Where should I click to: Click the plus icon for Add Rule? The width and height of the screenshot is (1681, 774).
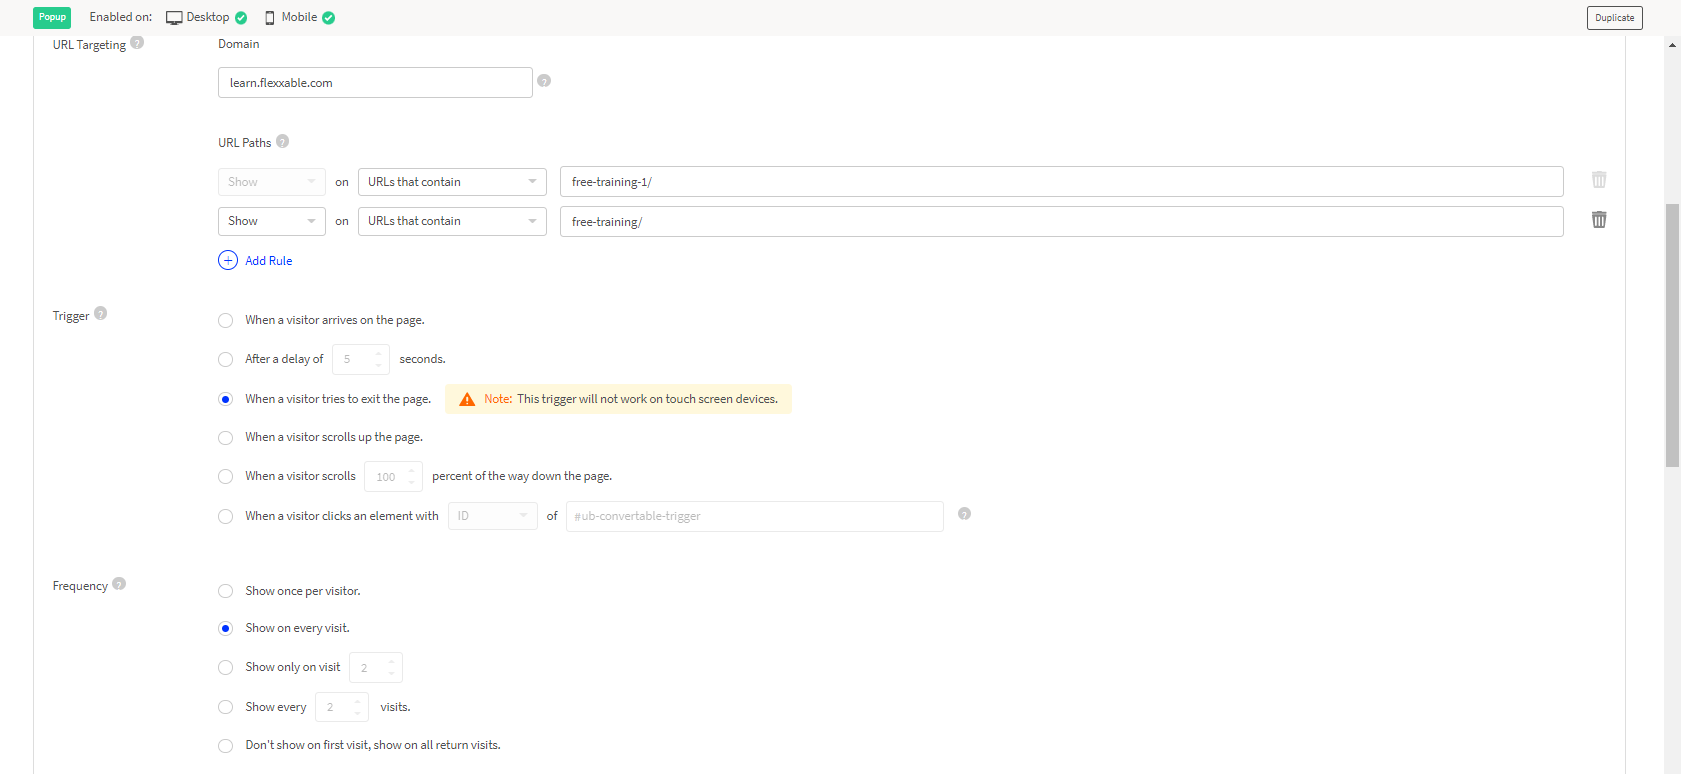point(228,261)
